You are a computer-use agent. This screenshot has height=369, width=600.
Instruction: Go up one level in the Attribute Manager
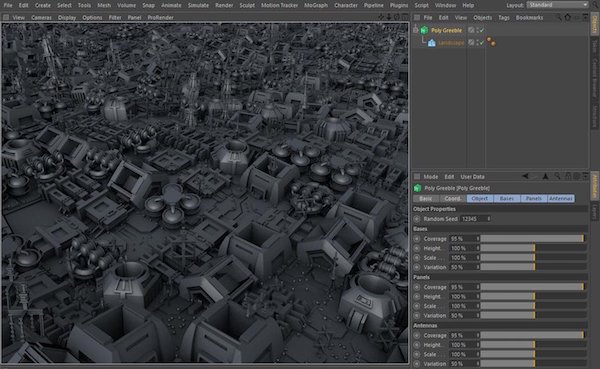click(546, 176)
